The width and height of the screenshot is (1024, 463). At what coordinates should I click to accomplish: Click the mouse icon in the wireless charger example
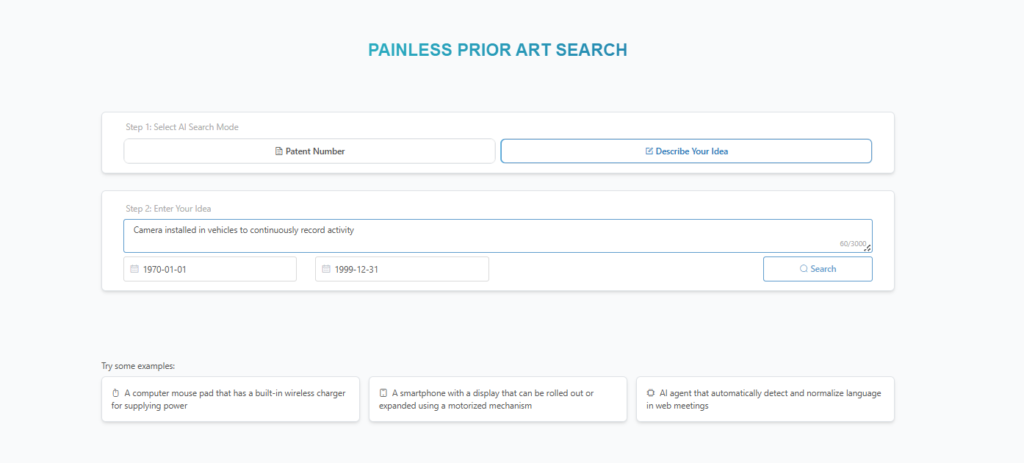[x=116, y=393]
